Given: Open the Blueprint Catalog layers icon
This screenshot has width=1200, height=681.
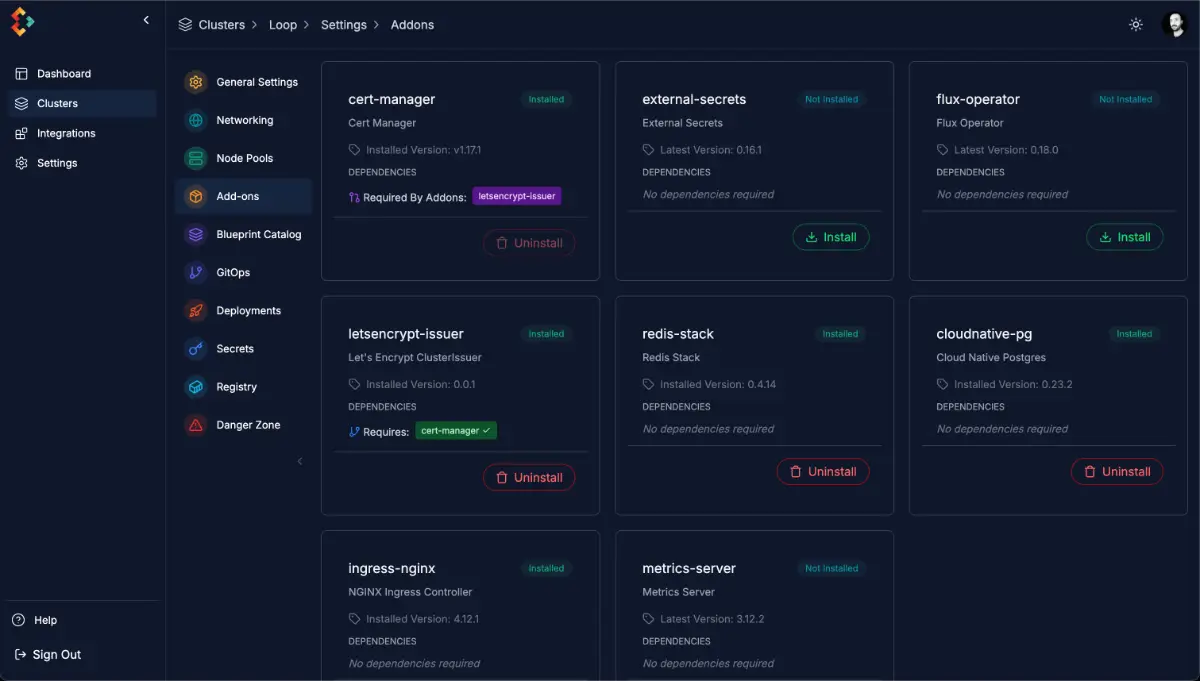Looking at the screenshot, I should [196, 234].
